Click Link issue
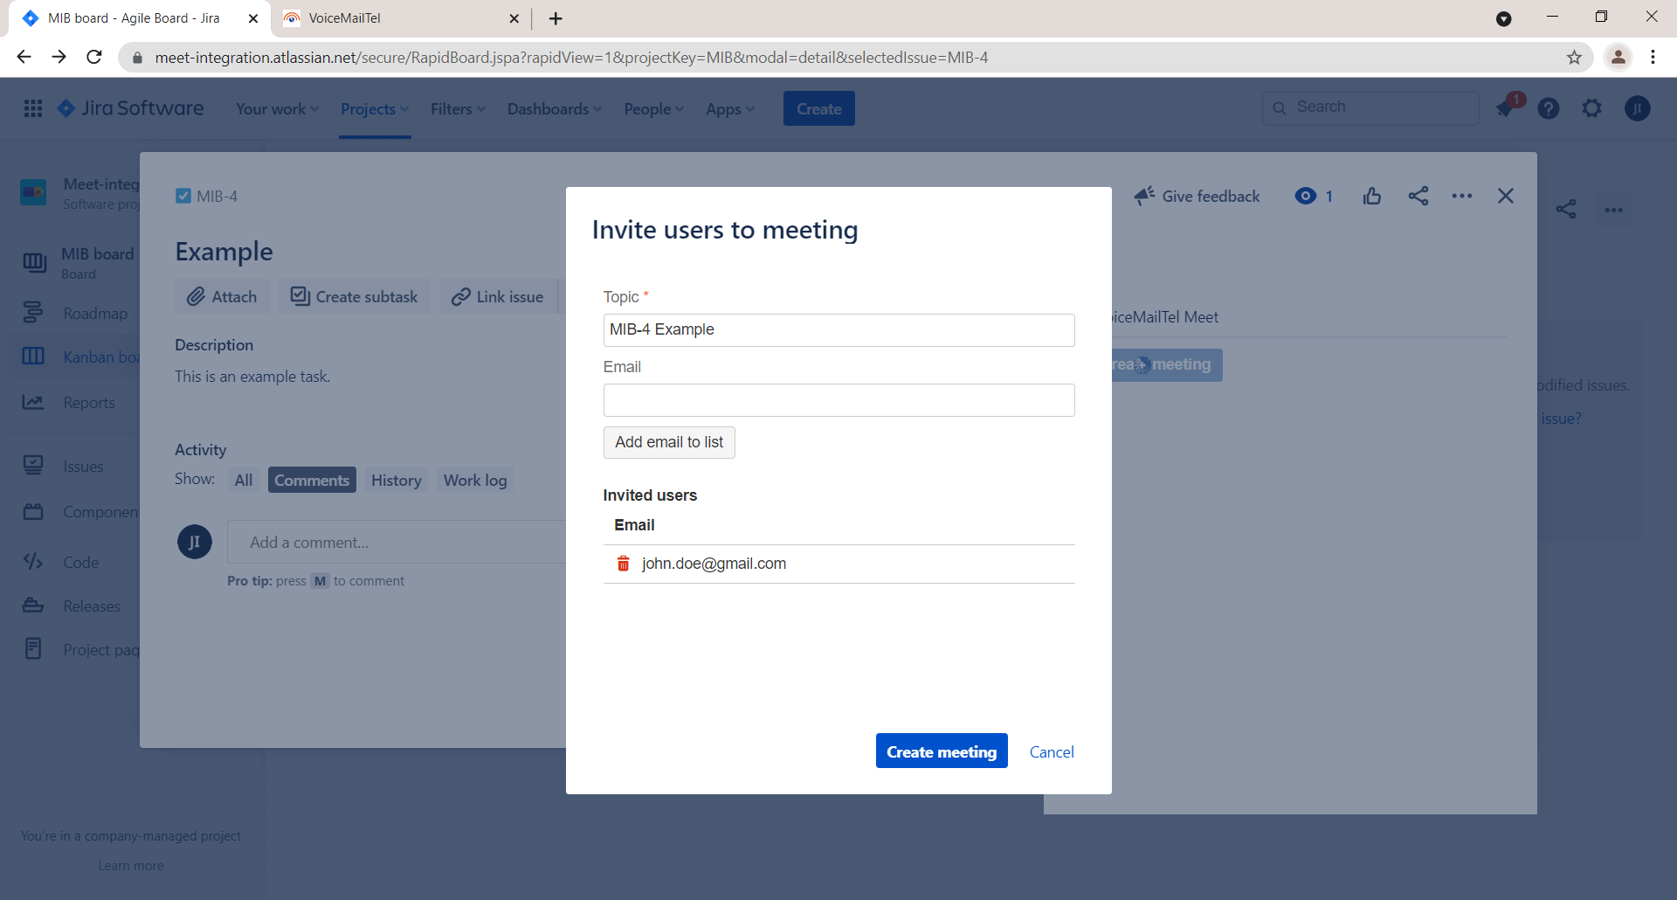The height and width of the screenshot is (900, 1677). pos(497,296)
